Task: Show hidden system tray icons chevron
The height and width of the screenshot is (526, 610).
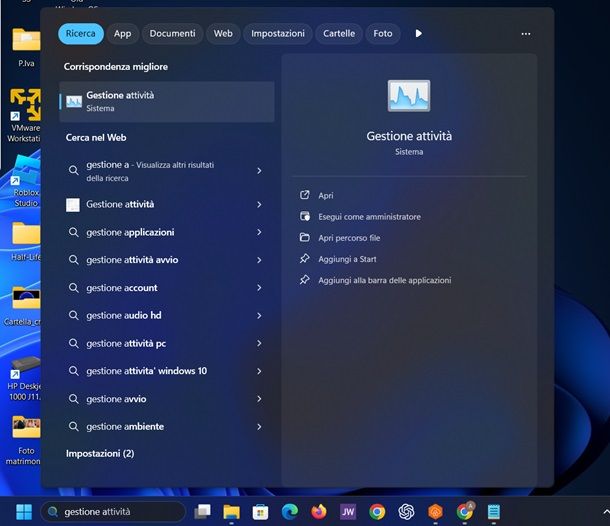Action: coord(606,512)
